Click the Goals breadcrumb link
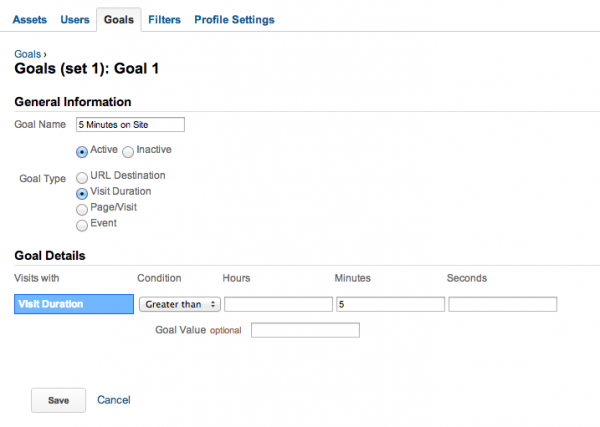Screen dimensions: 600x427 click(28, 55)
